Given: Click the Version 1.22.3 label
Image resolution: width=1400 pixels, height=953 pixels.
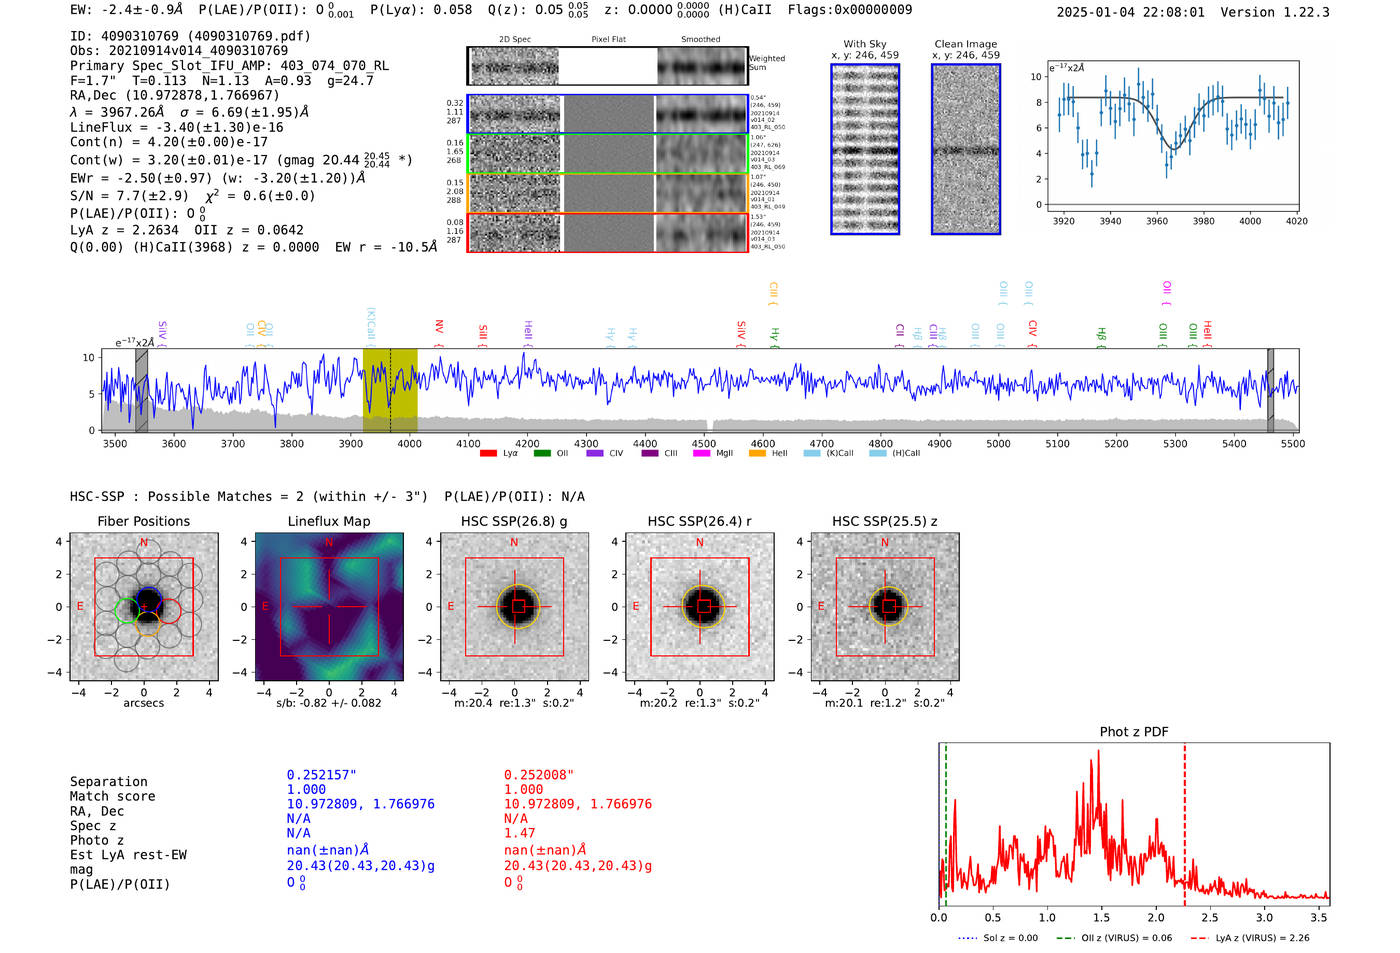Looking at the screenshot, I should coord(1276,13).
